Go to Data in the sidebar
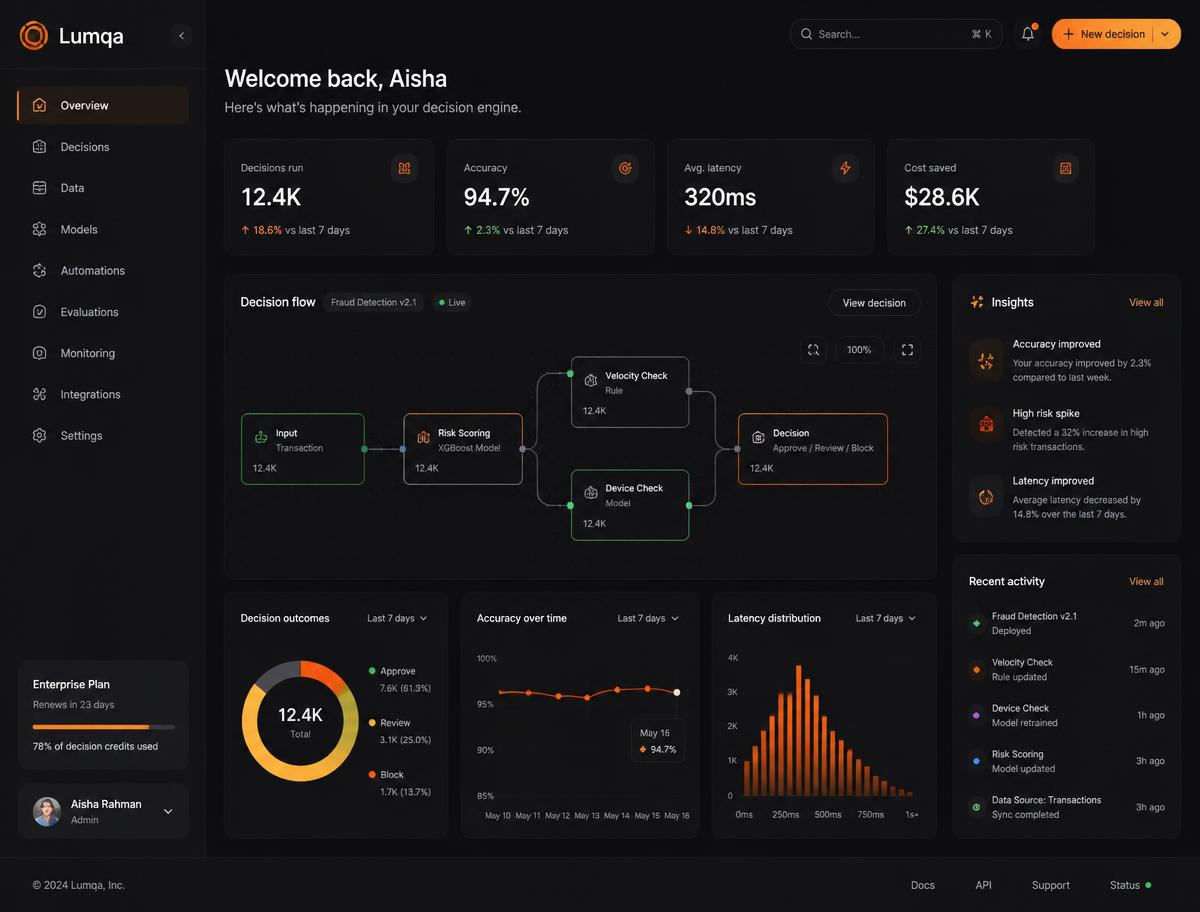The height and width of the screenshot is (912, 1200). (x=103, y=188)
